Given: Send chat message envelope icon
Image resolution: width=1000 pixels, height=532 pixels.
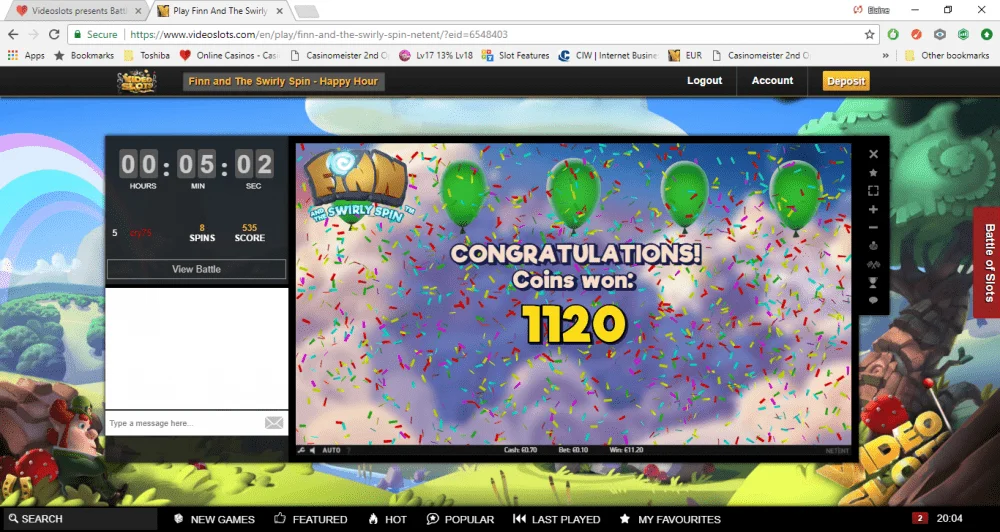Looking at the screenshot, I should tap(274, 423).
